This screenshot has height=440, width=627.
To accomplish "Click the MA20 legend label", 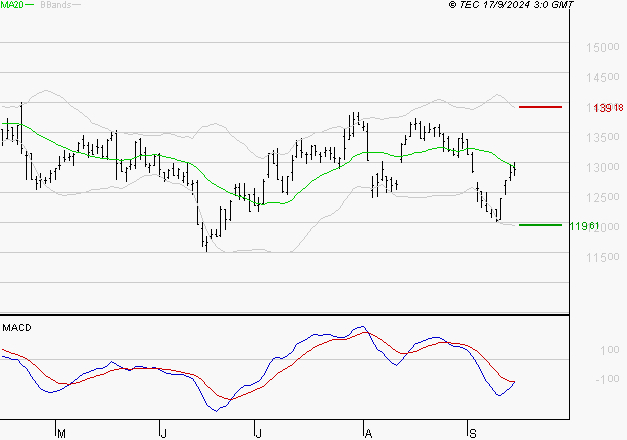I will pyautogui.click(x=12, y=5).
